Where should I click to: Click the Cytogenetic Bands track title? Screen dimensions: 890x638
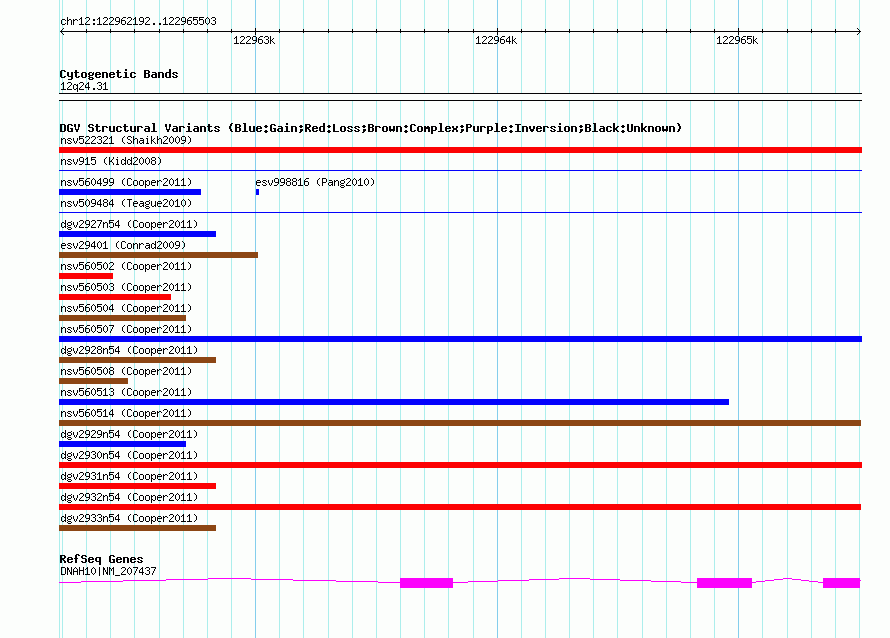tap(119, 74)
